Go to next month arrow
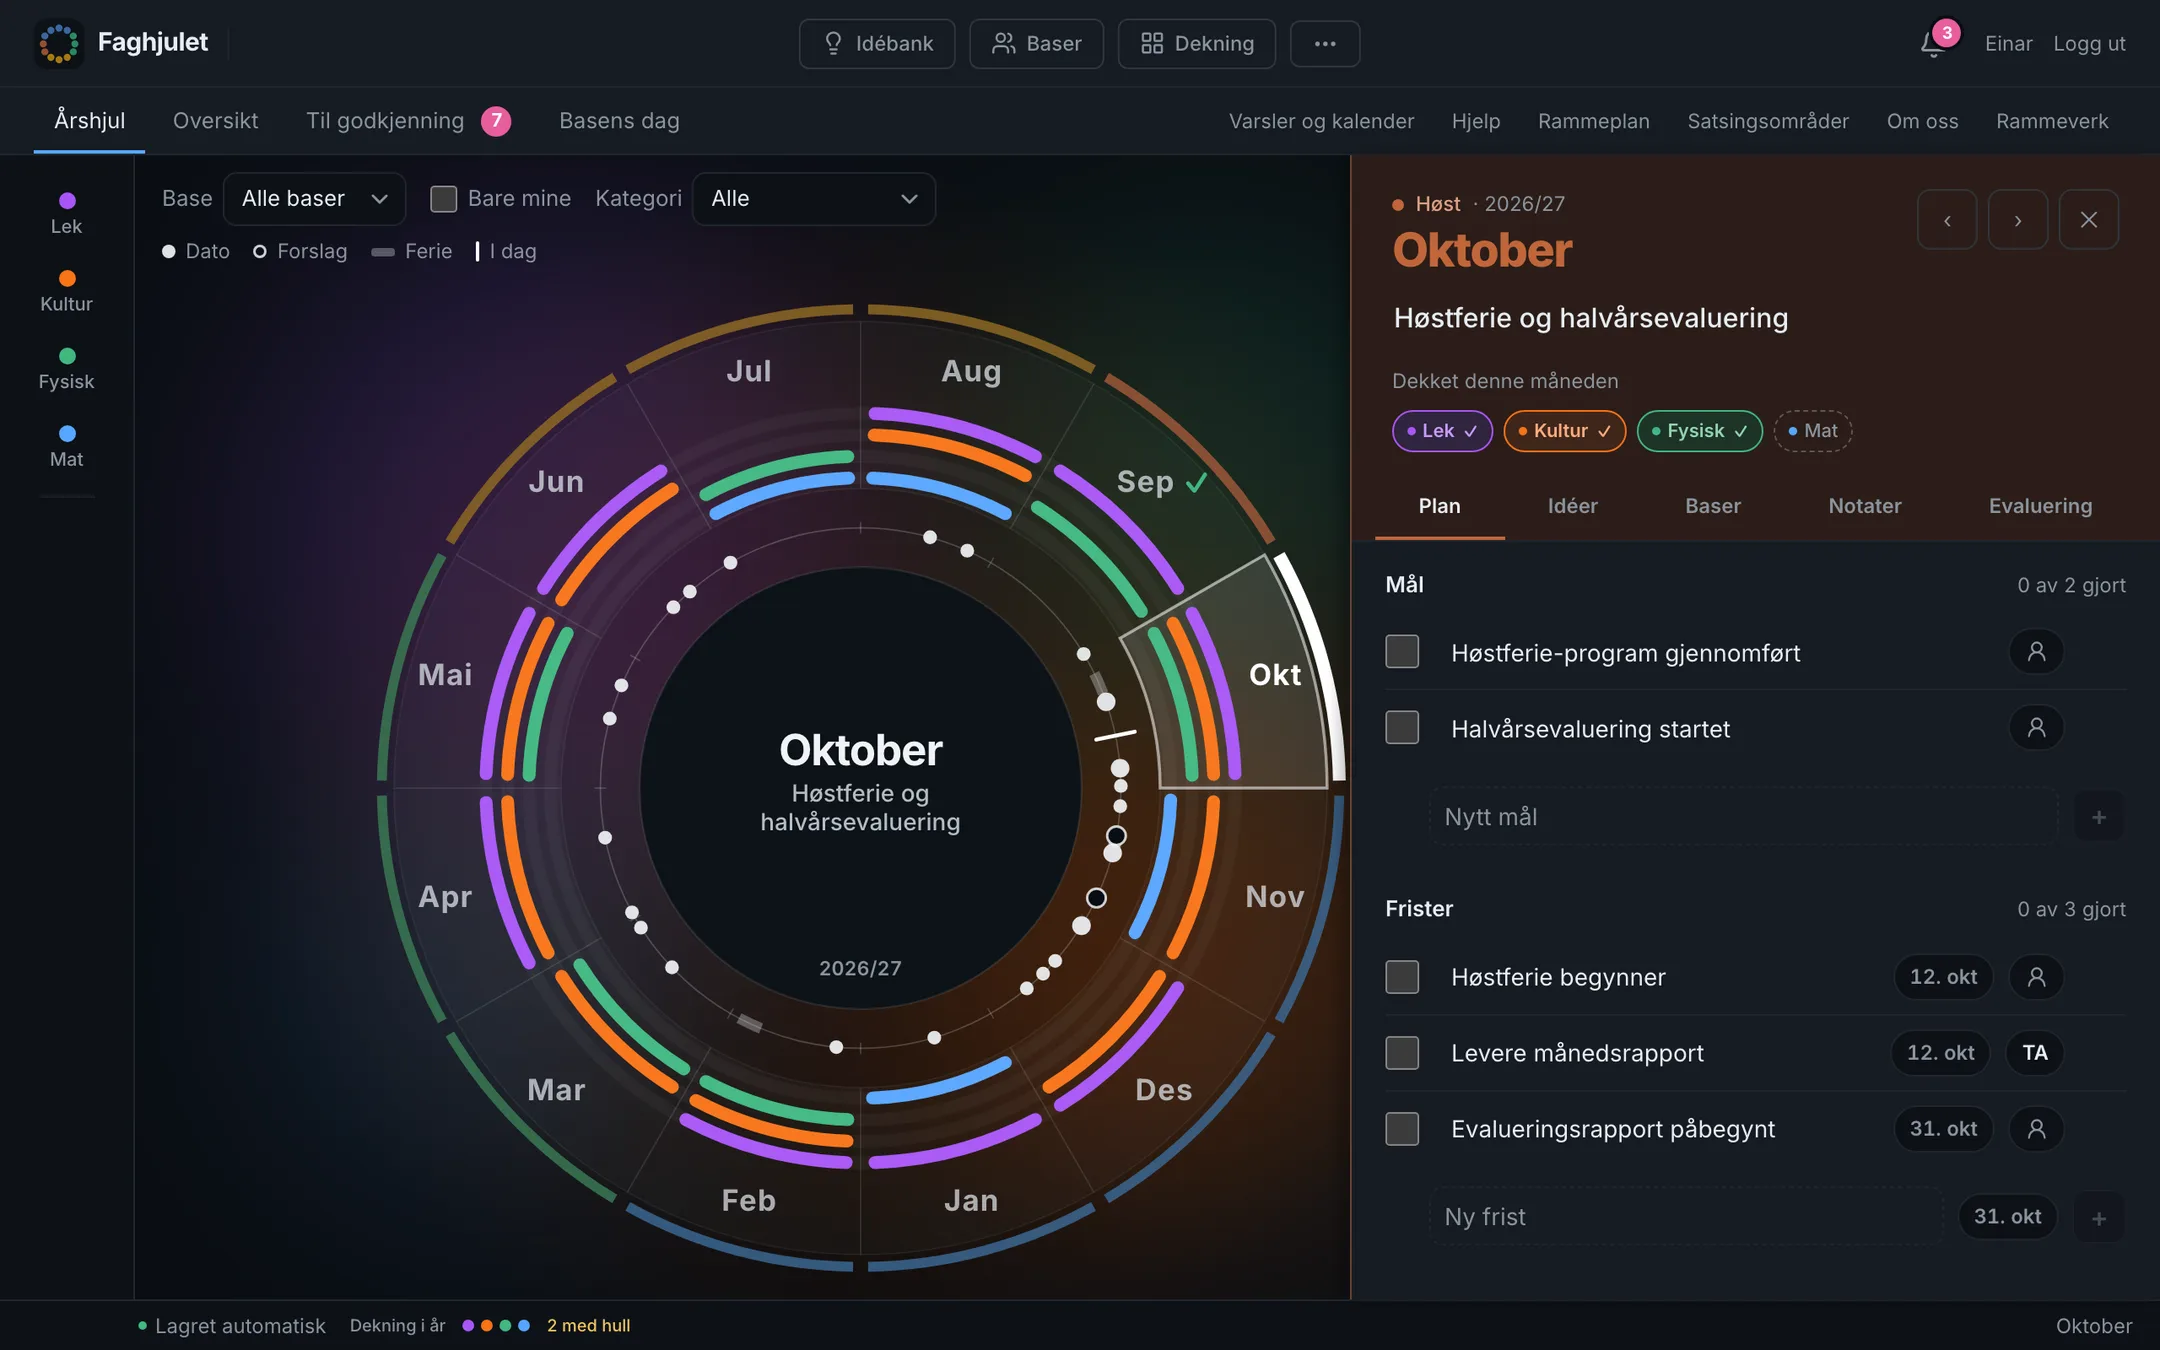Screen dimensions: 2160x1350 point(2017,219)
